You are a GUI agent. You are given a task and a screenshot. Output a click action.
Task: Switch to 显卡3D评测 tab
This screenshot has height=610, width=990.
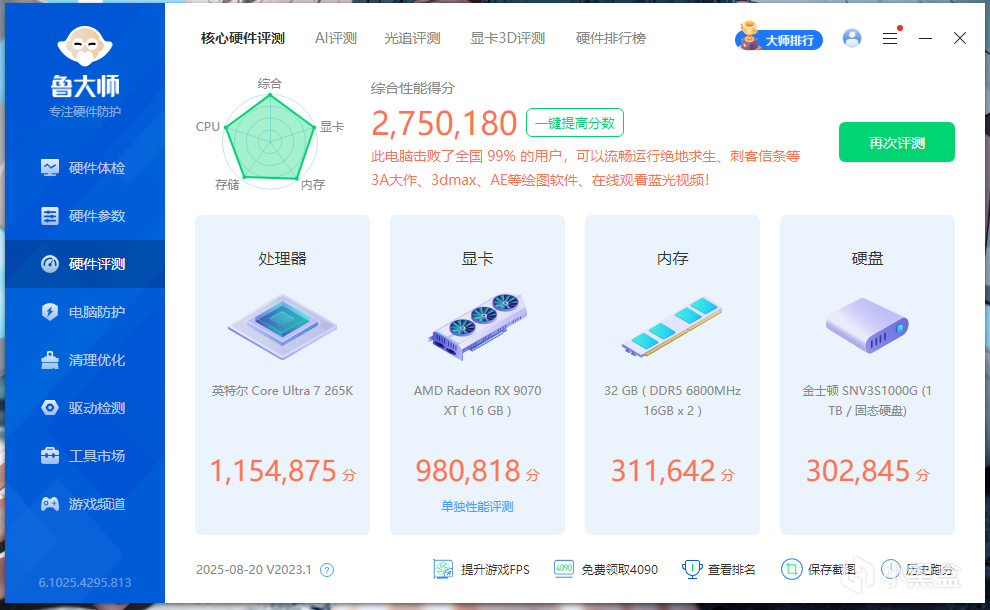tap(508, 39)
